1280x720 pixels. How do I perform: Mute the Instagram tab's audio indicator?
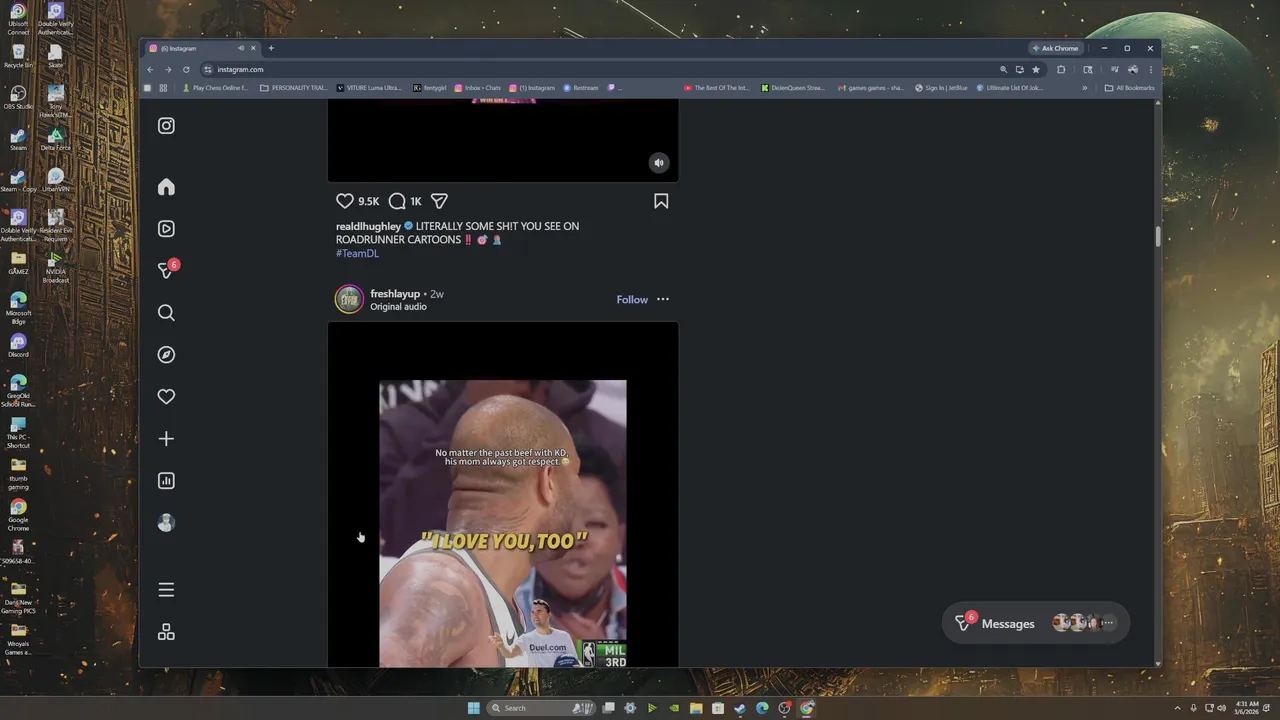tap(241, 48)
